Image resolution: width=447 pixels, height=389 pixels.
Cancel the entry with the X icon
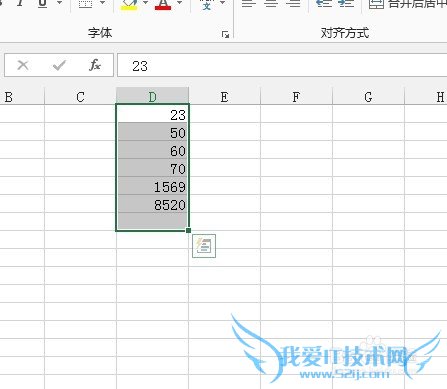pyautogui.click(x=23, y=65)
